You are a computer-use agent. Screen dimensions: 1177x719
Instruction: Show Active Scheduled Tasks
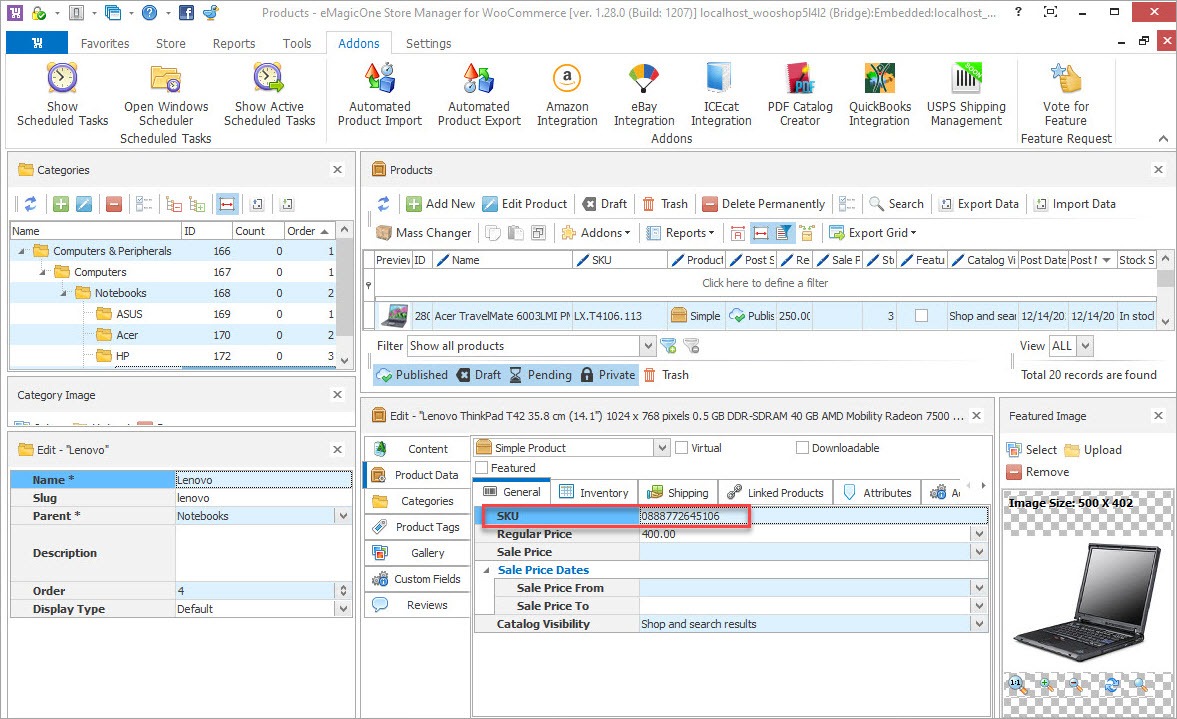pyautogui.click(x=269, y=95)
